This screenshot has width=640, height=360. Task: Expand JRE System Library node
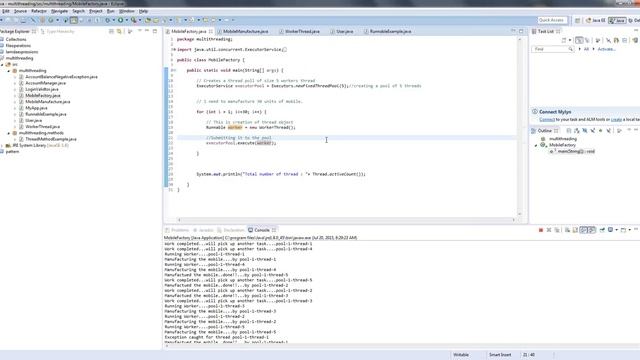[2, 145]
